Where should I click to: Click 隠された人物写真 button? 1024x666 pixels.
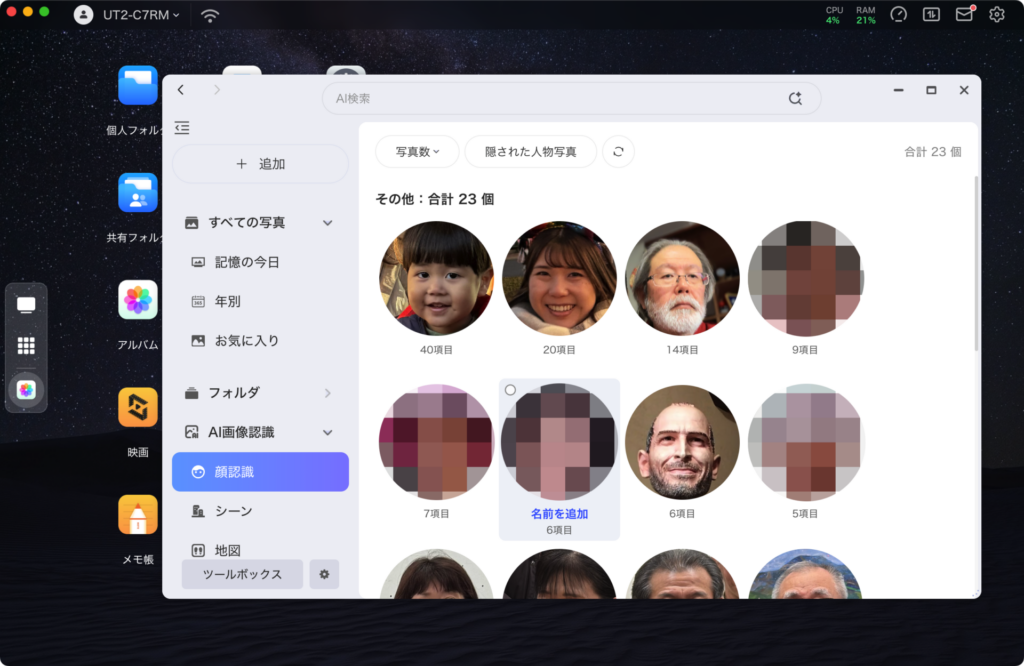[530, 151]
